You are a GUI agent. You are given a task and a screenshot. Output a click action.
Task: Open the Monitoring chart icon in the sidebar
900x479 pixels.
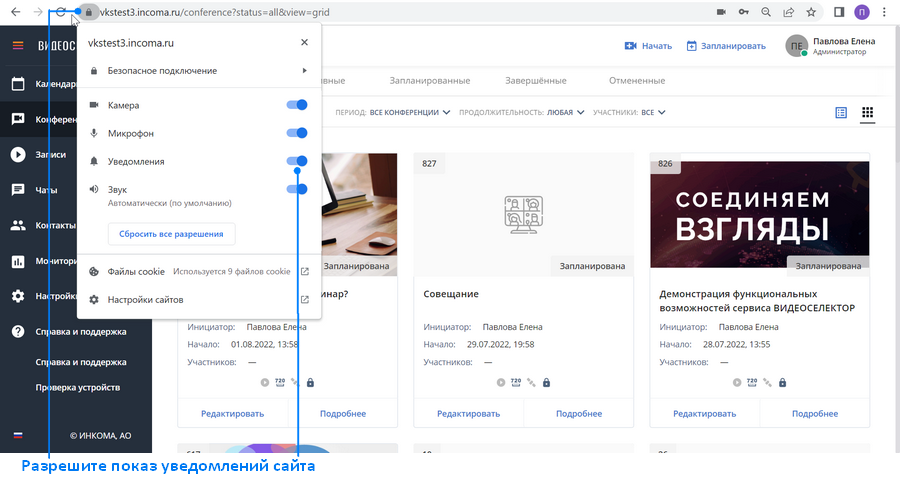pos(18,261)
